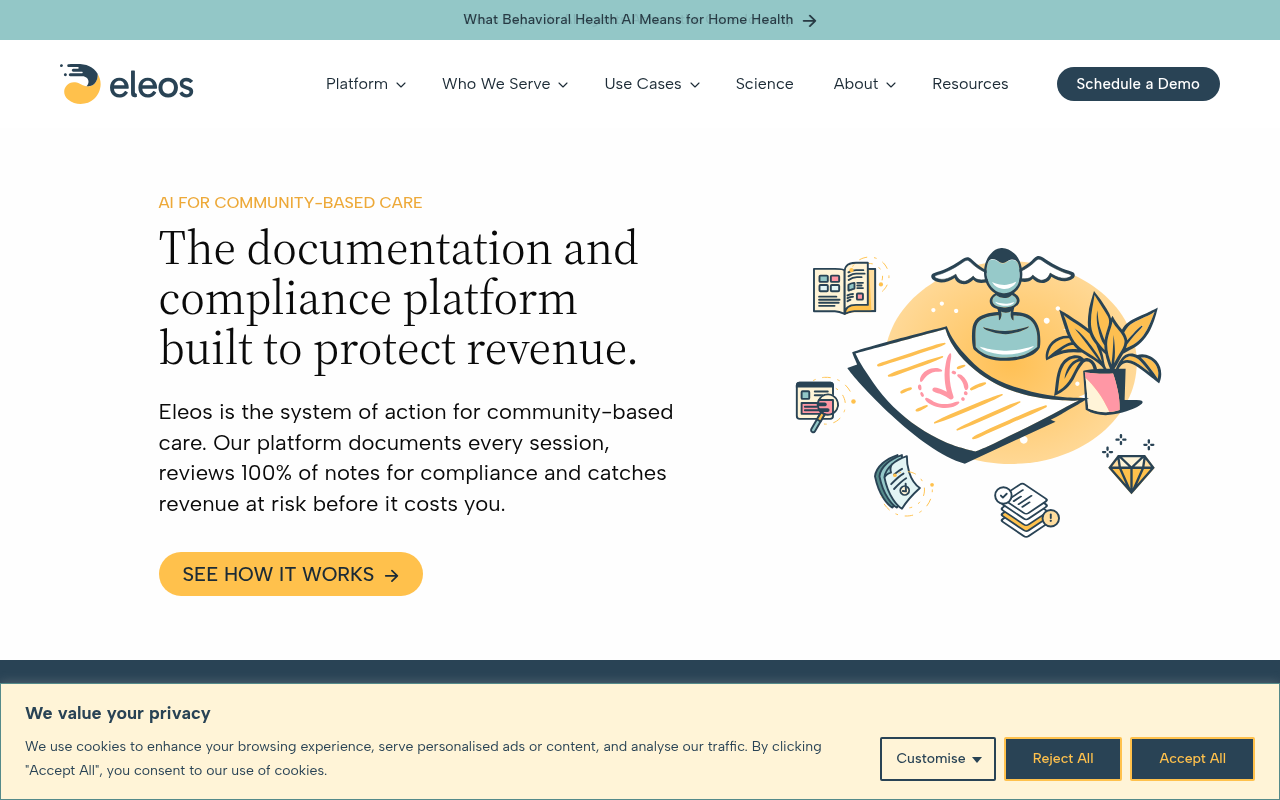Viewport: 1280px width, 800px height.
Task: Click the open book illustration icon
Action: (845, 288)
